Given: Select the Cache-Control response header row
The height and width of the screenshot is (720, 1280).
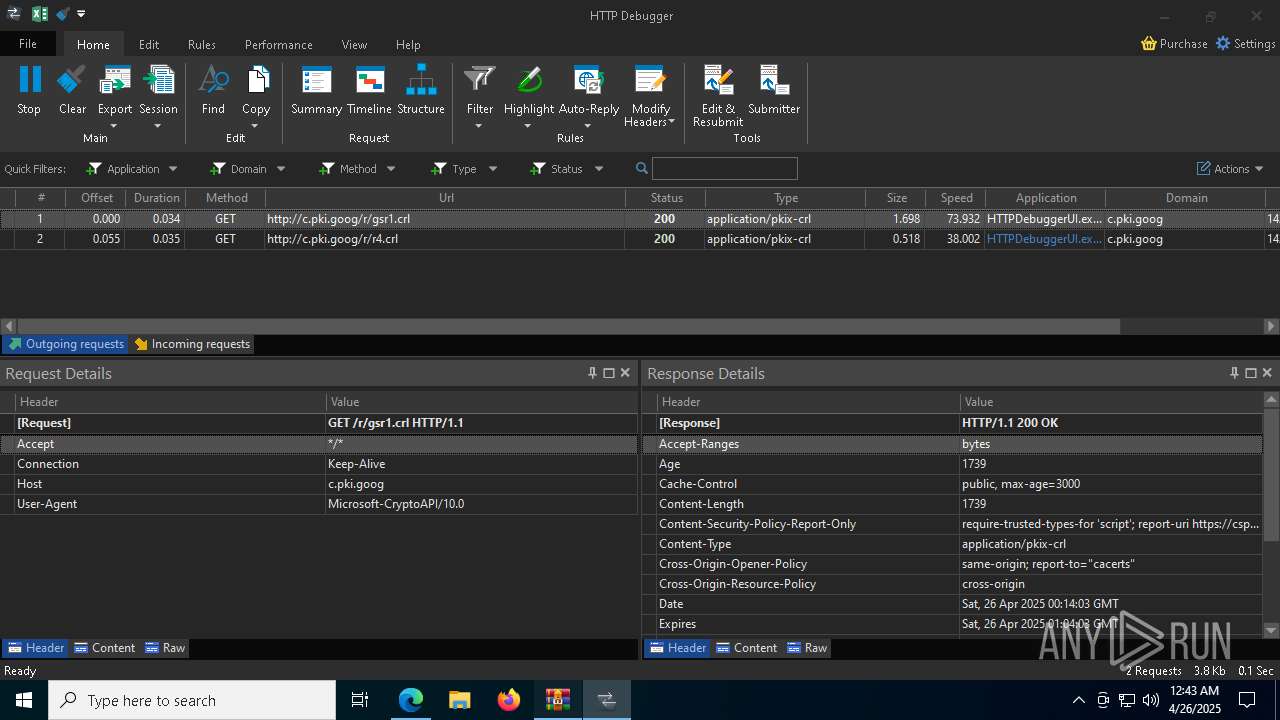Looking at the screenshot, I should point(952,484).
